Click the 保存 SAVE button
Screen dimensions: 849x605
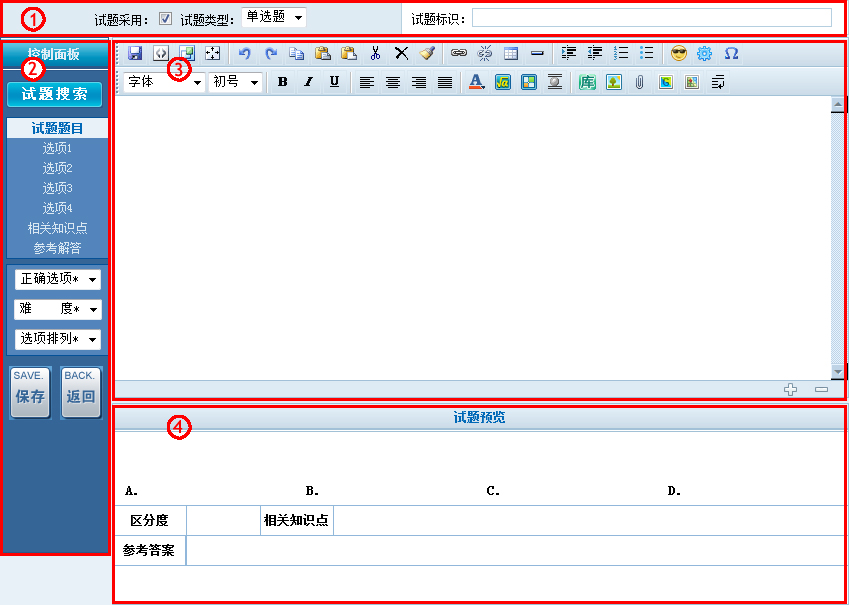30,393
